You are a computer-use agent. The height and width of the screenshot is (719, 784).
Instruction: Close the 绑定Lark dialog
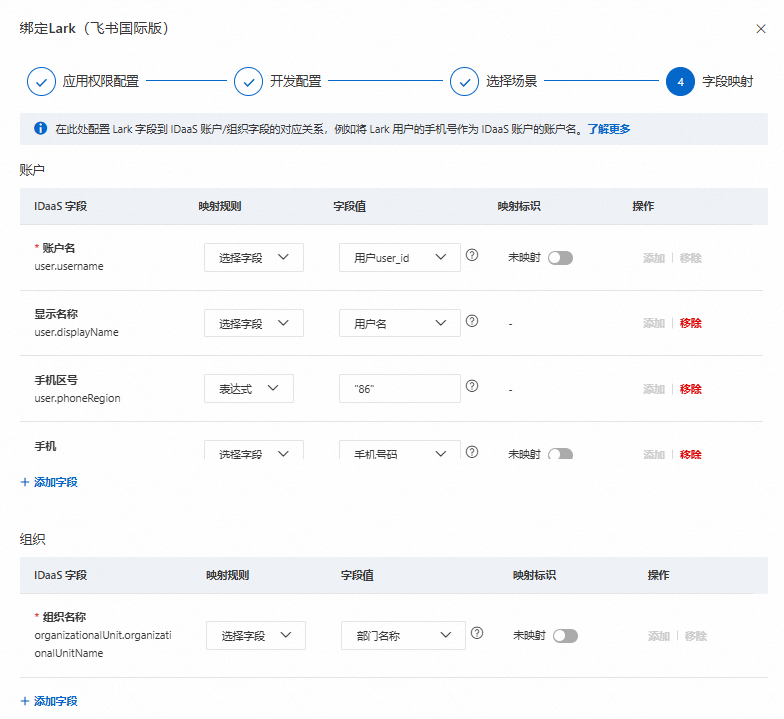point(760,29)
